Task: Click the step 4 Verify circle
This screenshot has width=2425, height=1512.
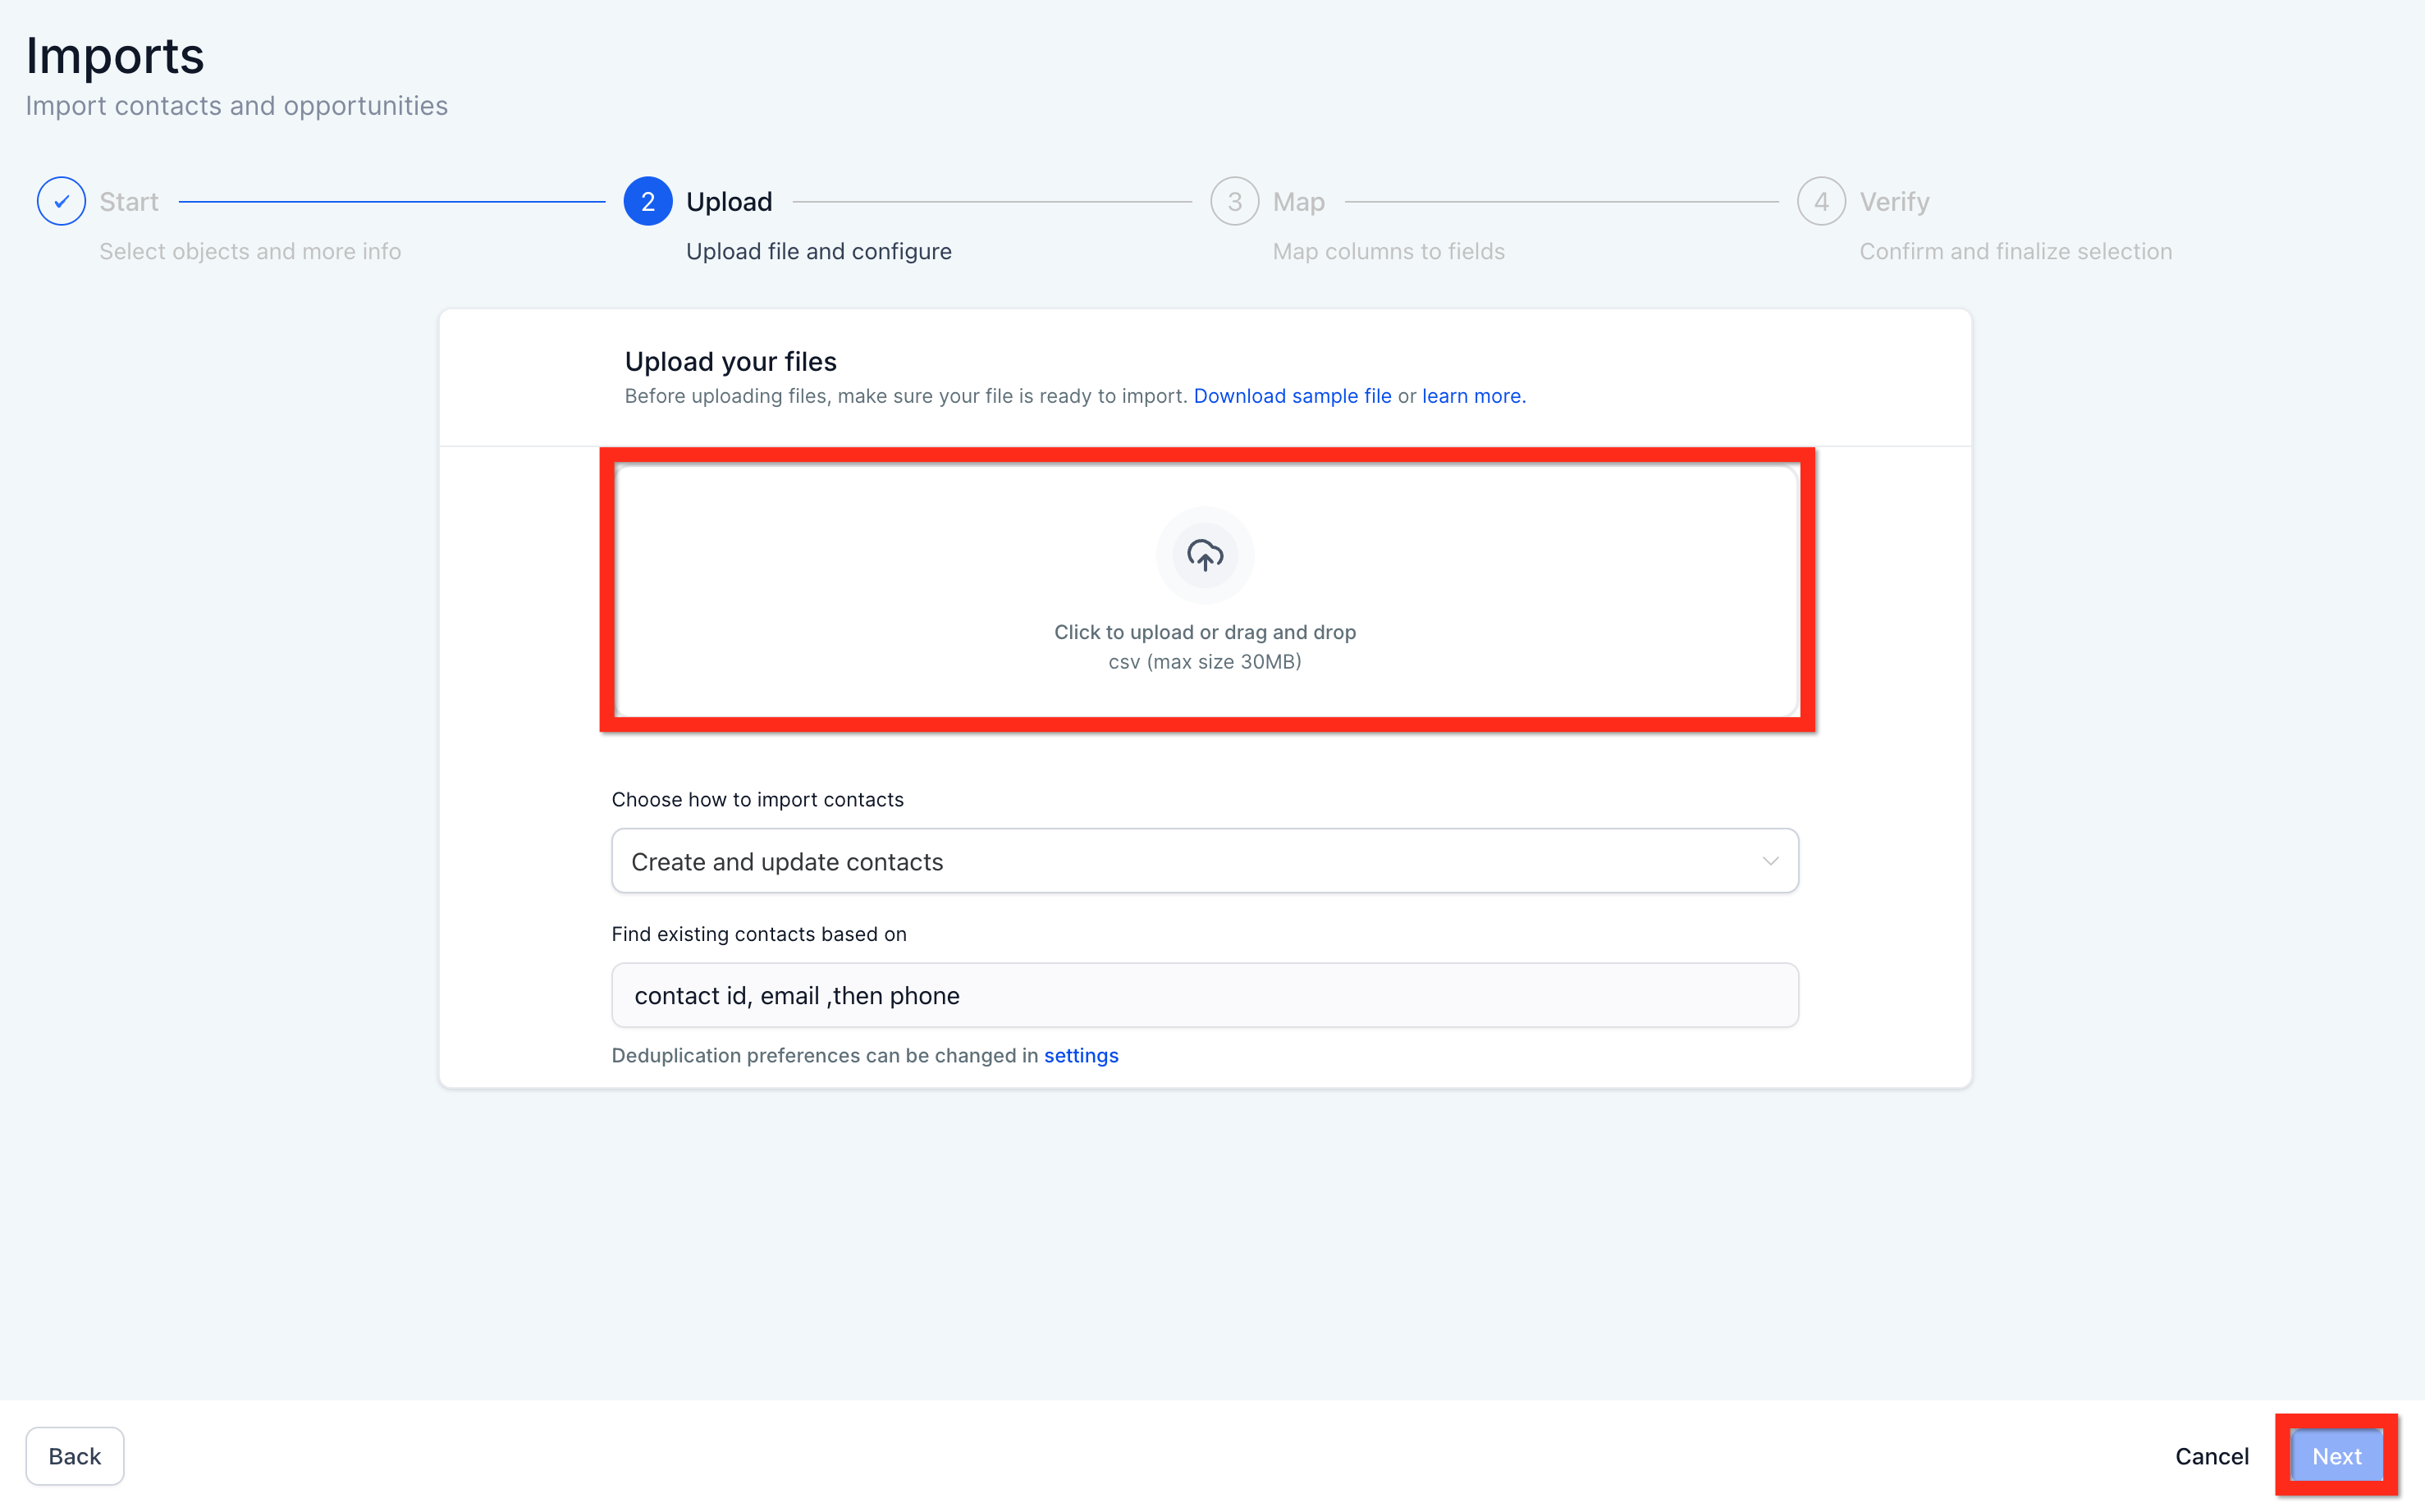Action: pos(1820,200)
